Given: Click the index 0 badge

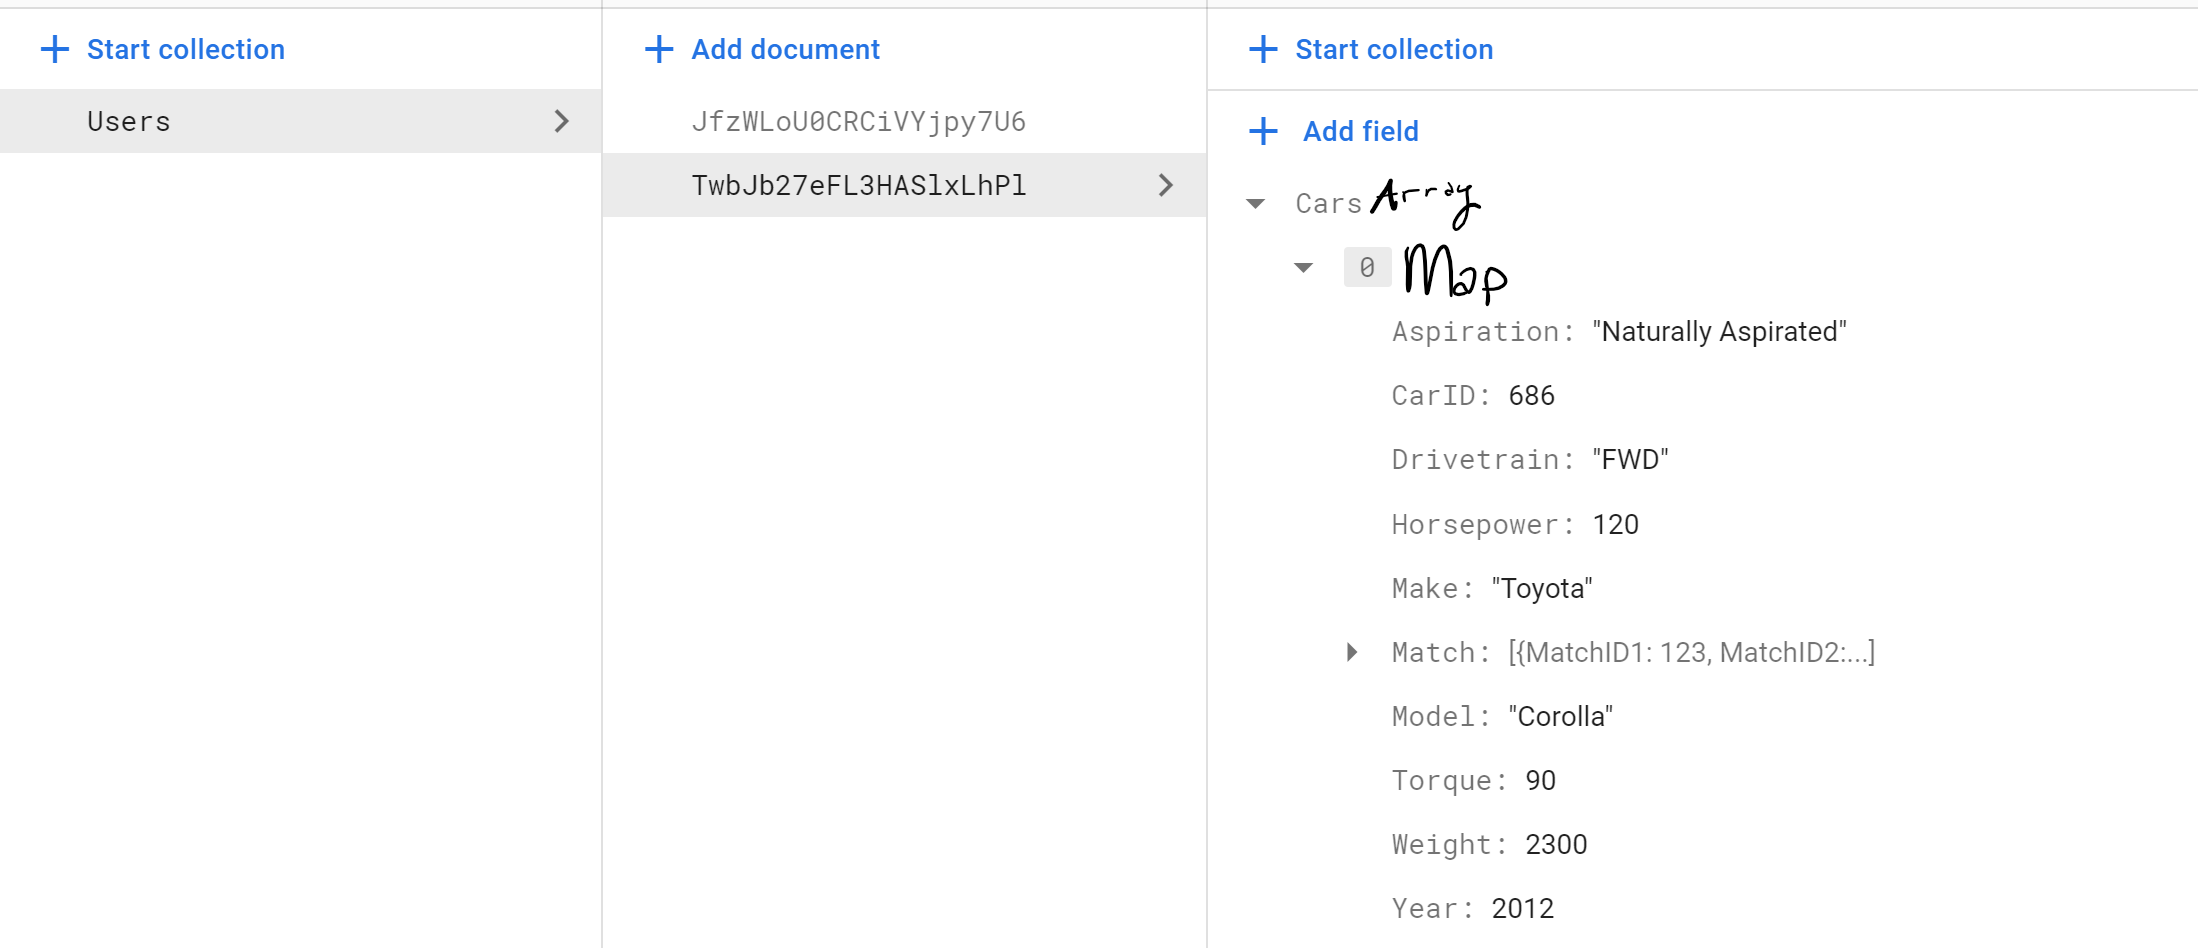Looking at the screenshot, I should [1367, 268].
